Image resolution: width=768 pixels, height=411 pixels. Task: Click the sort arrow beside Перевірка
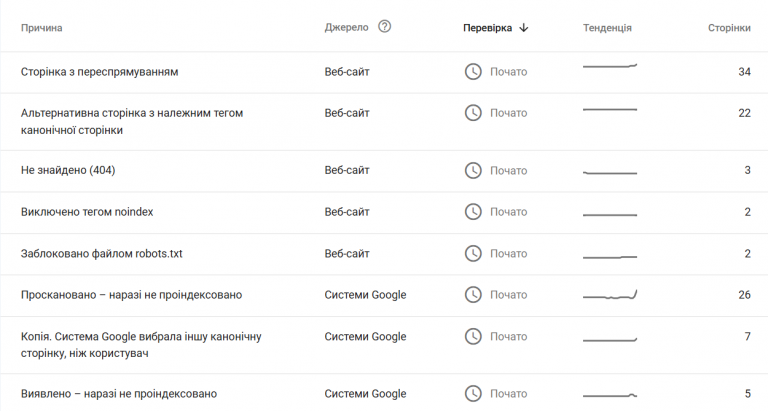[524, 28]
